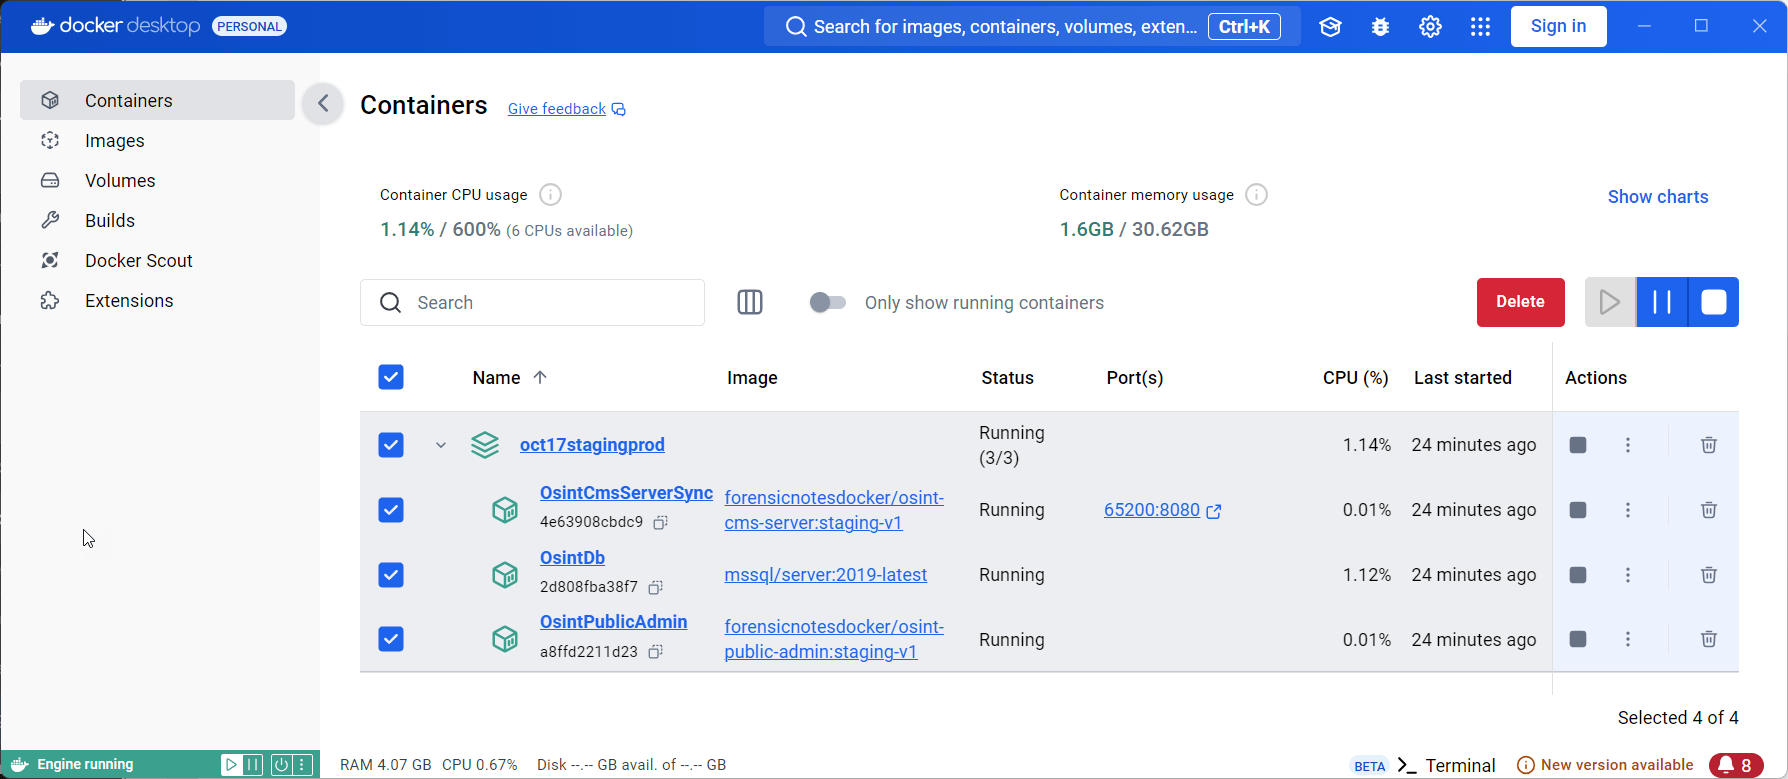Click the engine resume play icon in status bar

tap(231, 765)
